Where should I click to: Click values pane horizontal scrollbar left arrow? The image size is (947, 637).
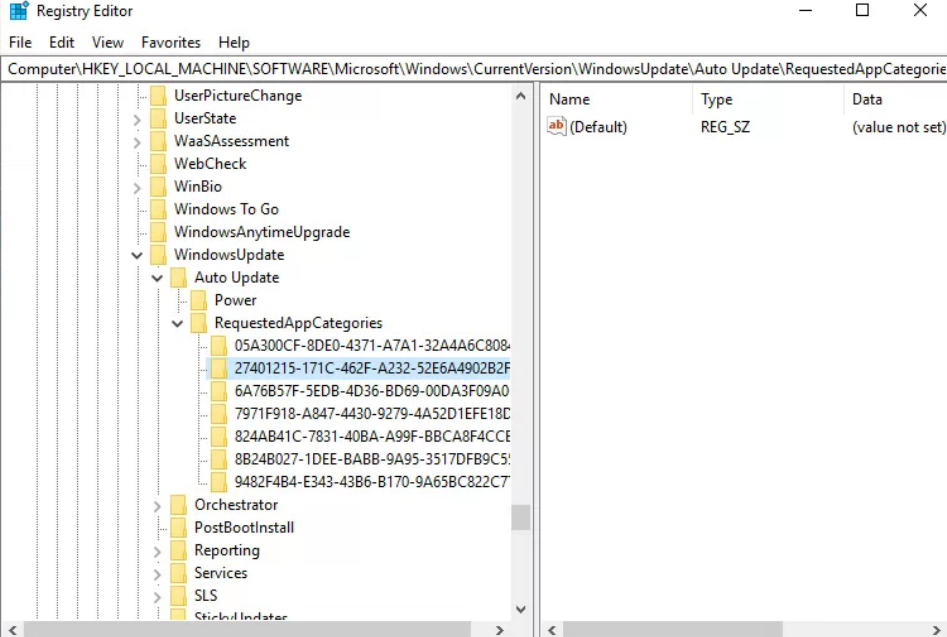coord(551,629)
